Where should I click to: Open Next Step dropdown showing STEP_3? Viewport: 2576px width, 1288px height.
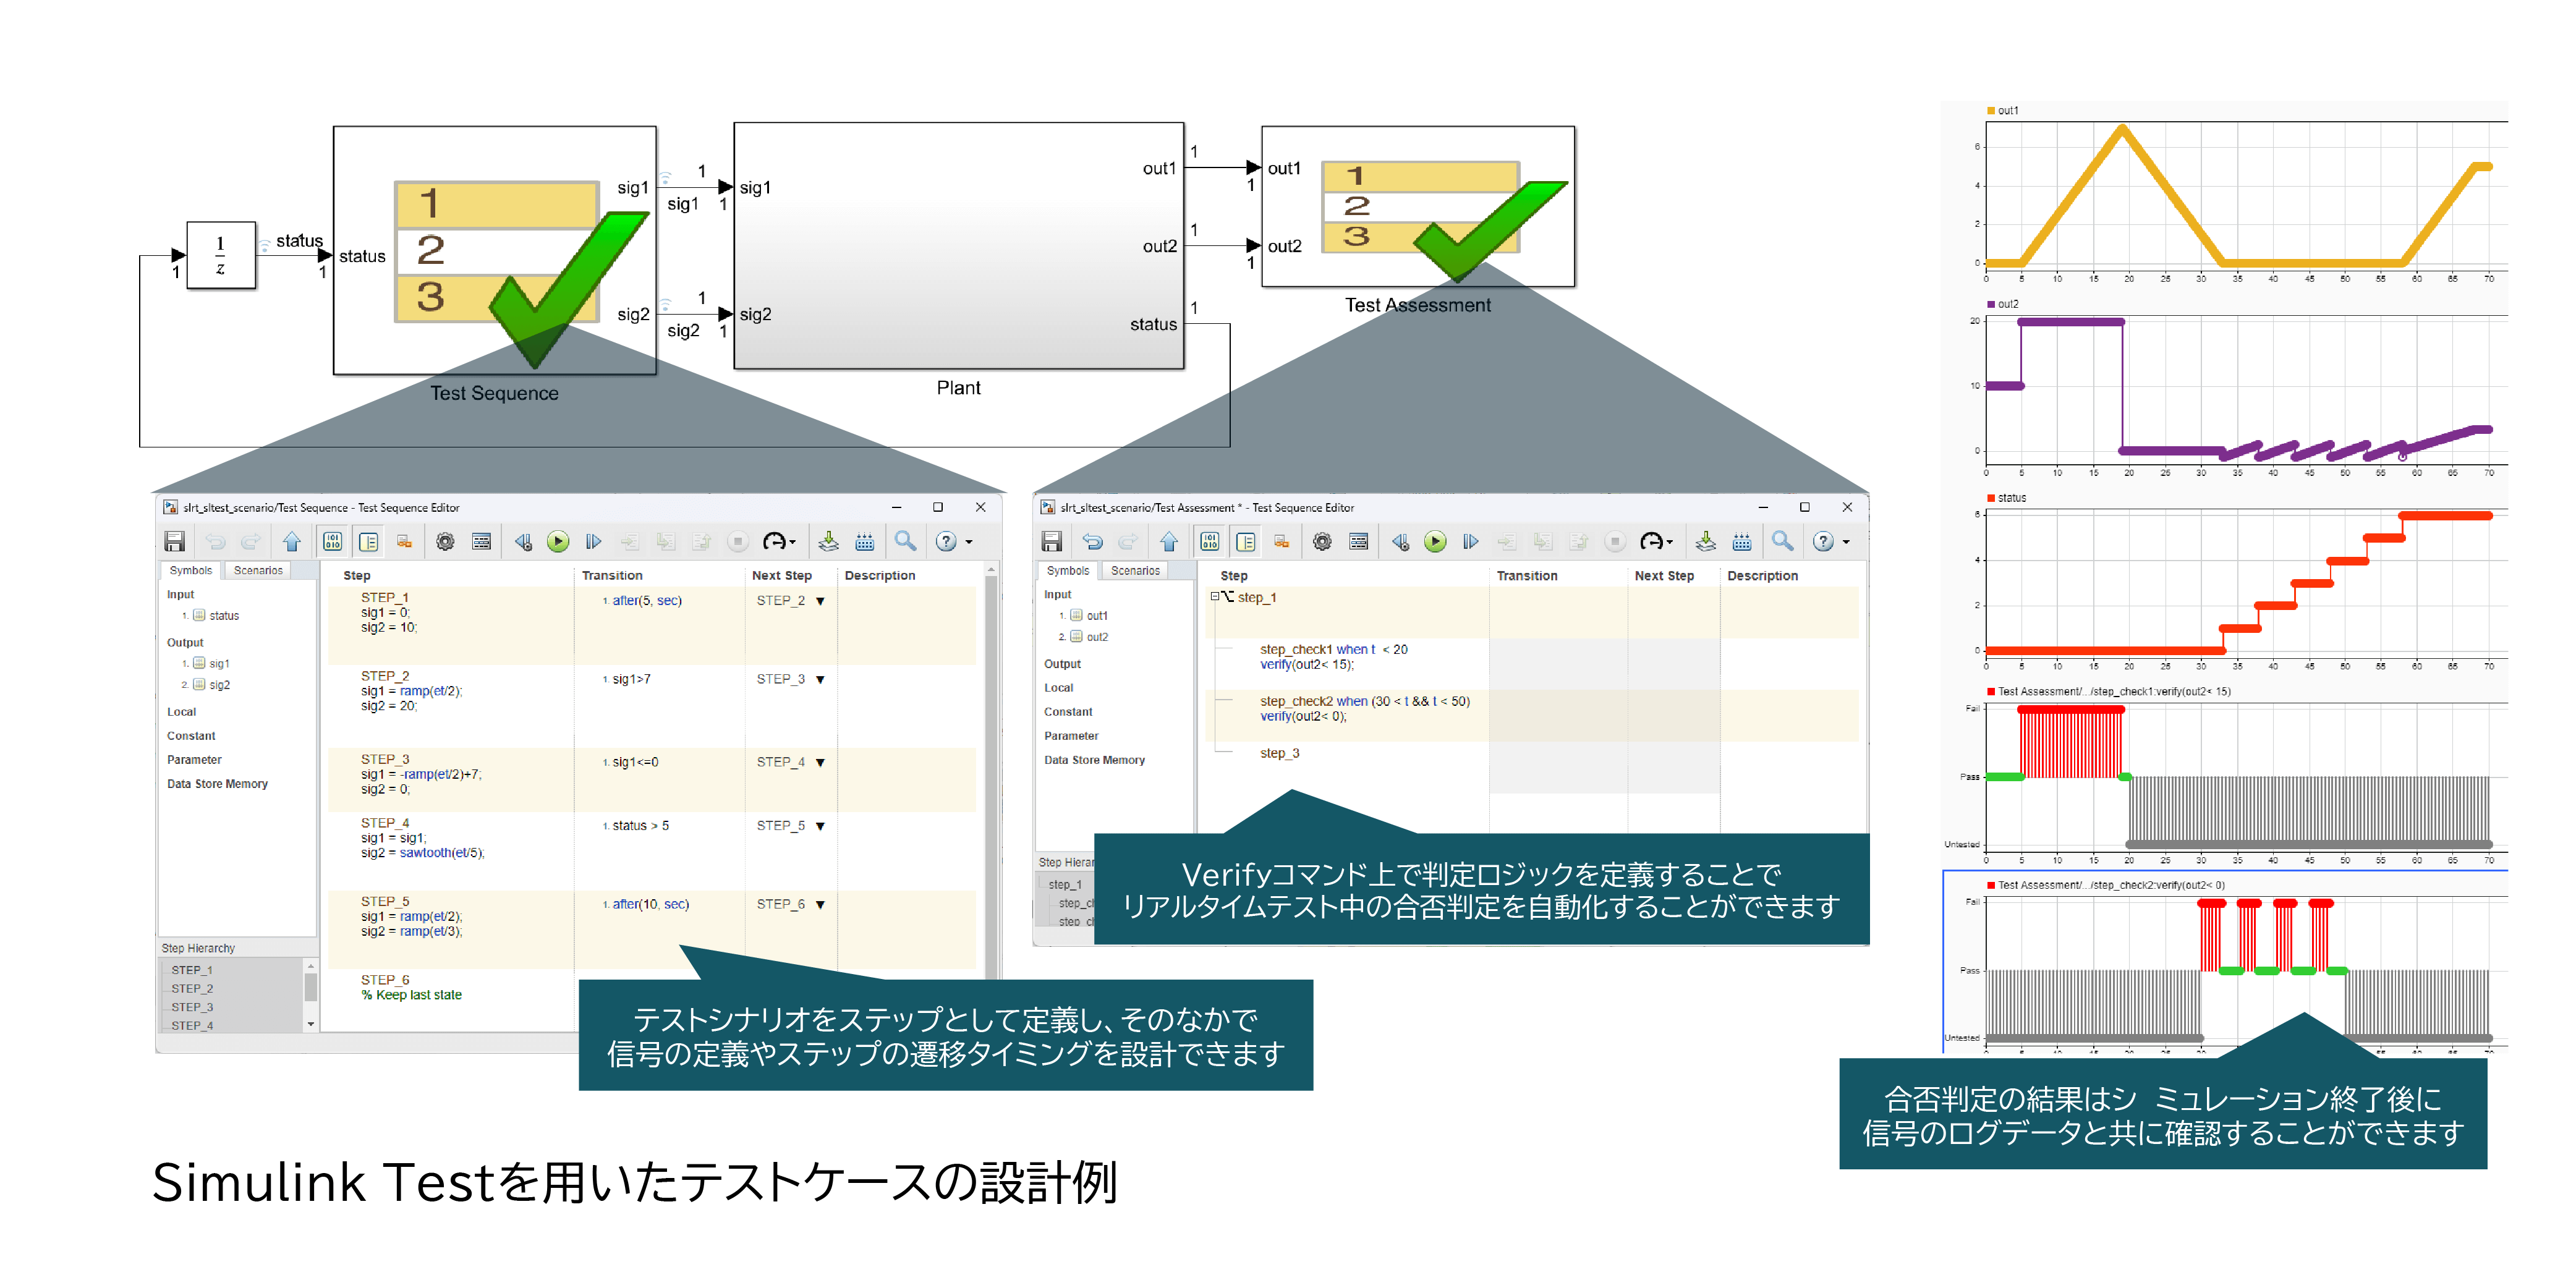[820, 679]
